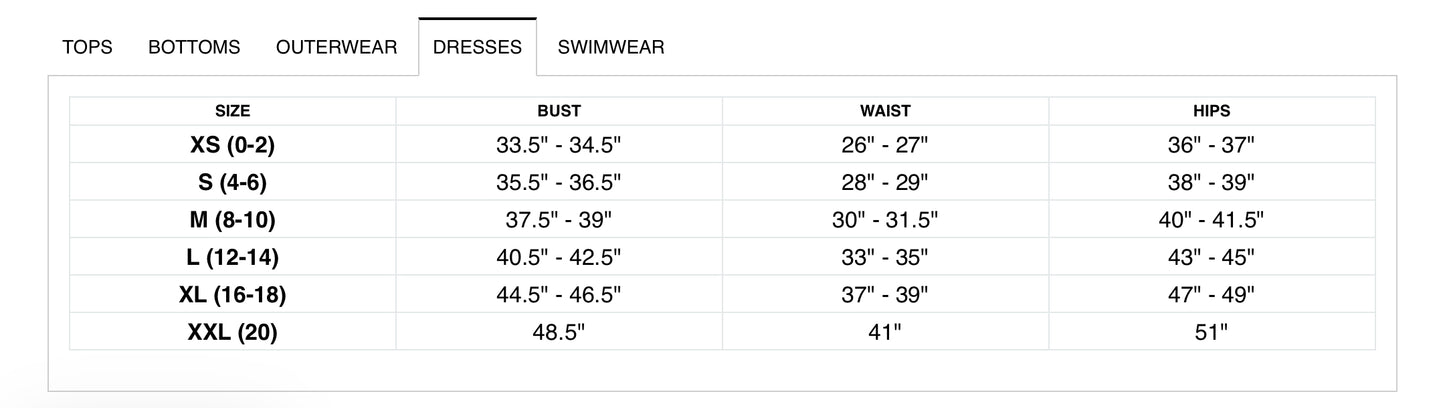Click the L (12-14) size label
The image size is (1445, 408).
232,257
